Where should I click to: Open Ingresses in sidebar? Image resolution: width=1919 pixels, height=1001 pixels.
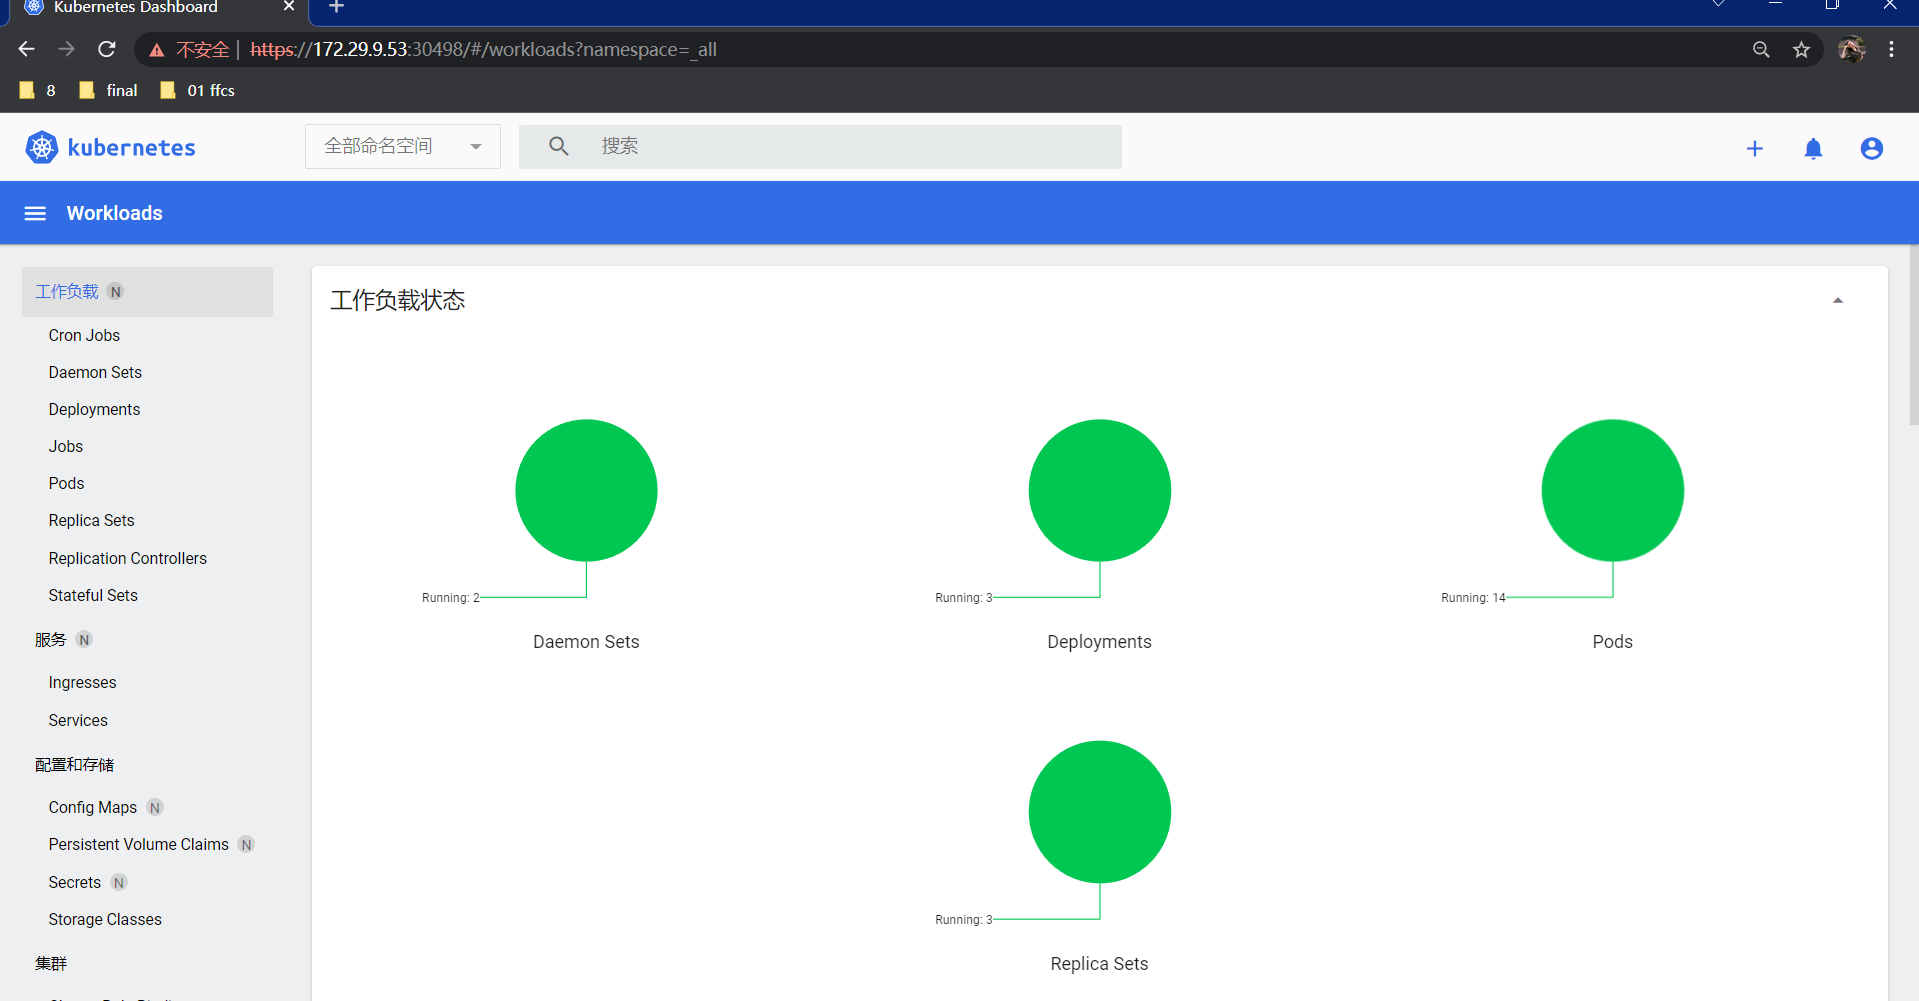coord(82,683)
